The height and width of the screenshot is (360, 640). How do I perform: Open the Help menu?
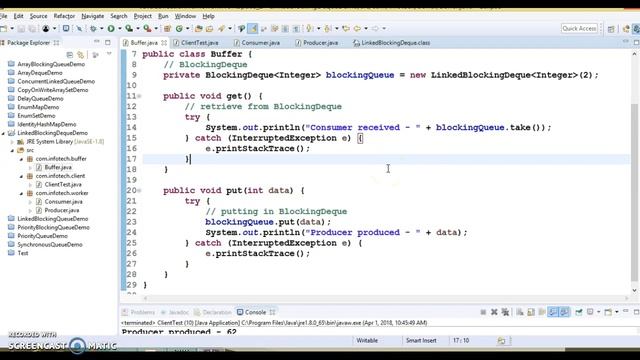coord(208,16)
